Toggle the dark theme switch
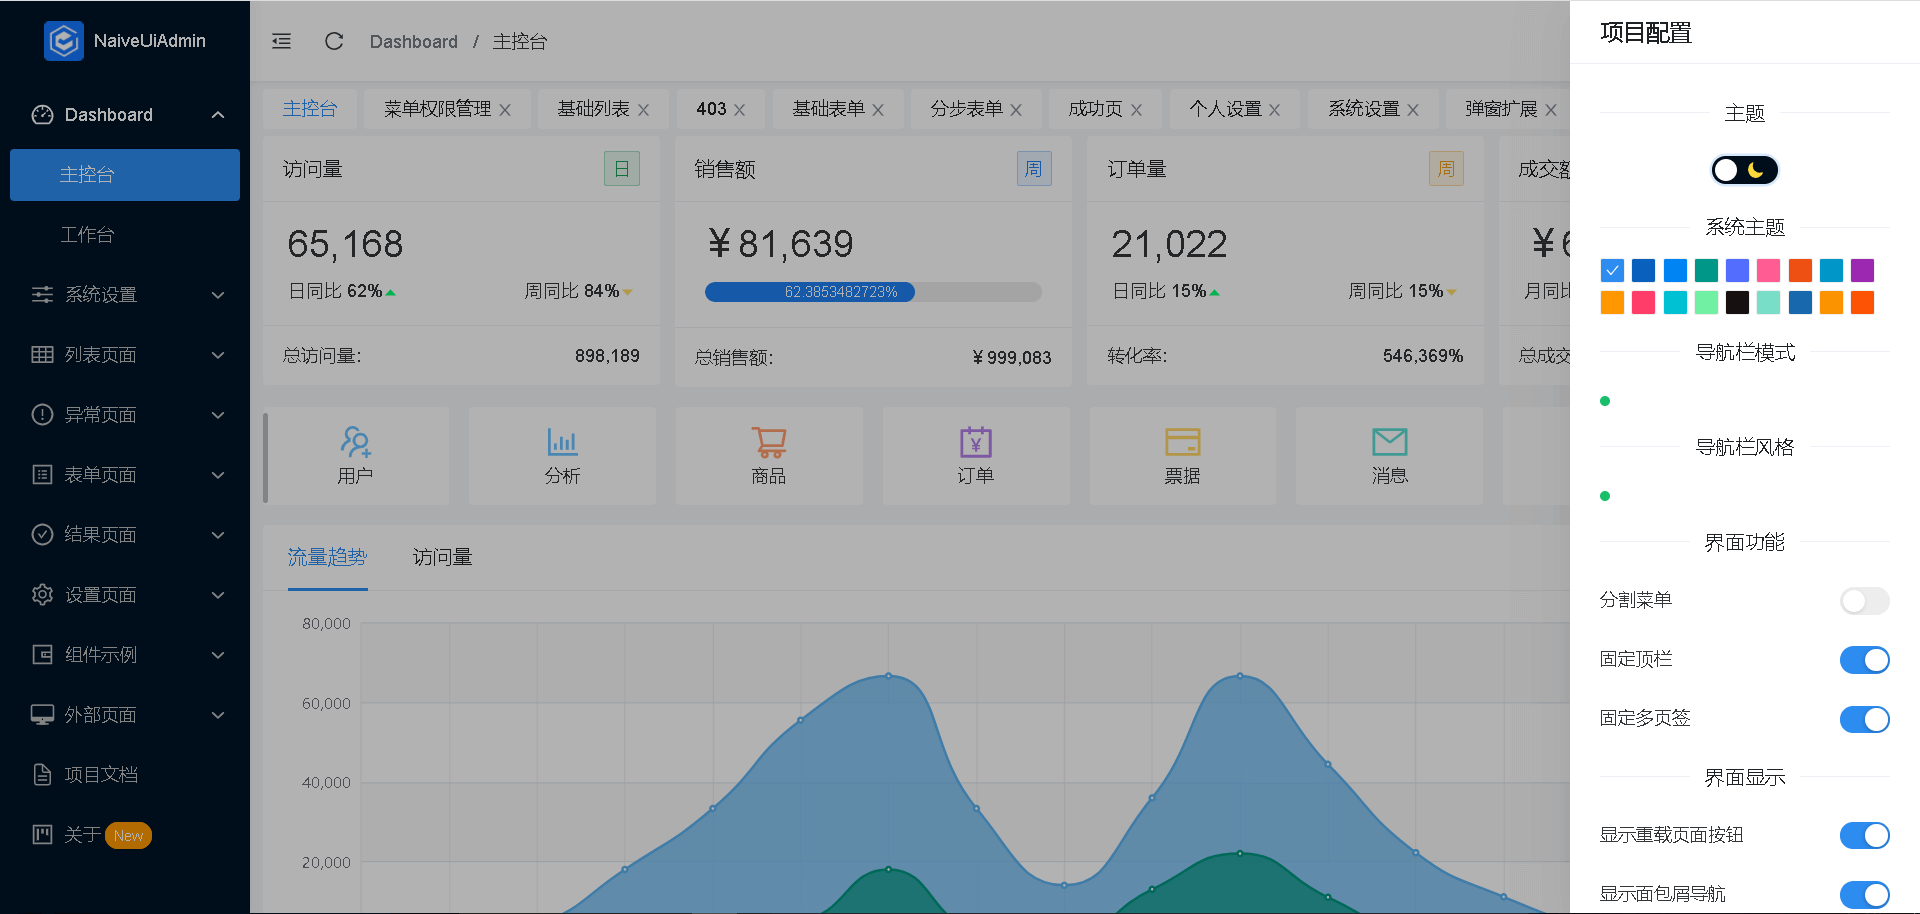The height and width of the screenshot is (914, 1920). click(x=1744, y=170)
